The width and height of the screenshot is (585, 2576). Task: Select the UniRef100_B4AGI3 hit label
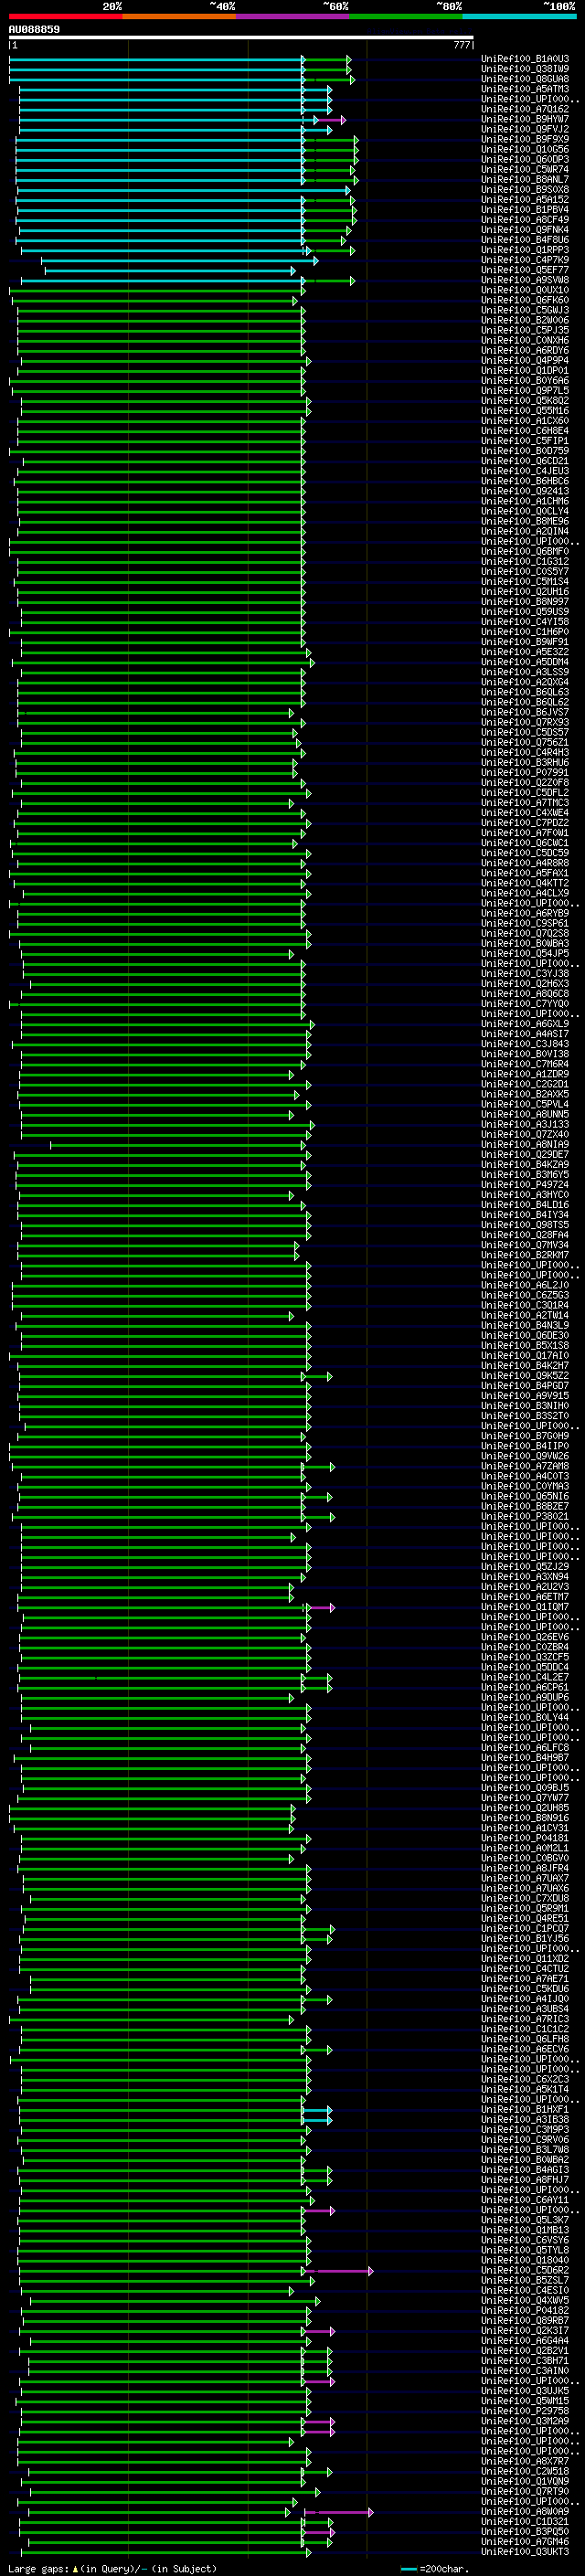click(x=525, y=2169)
